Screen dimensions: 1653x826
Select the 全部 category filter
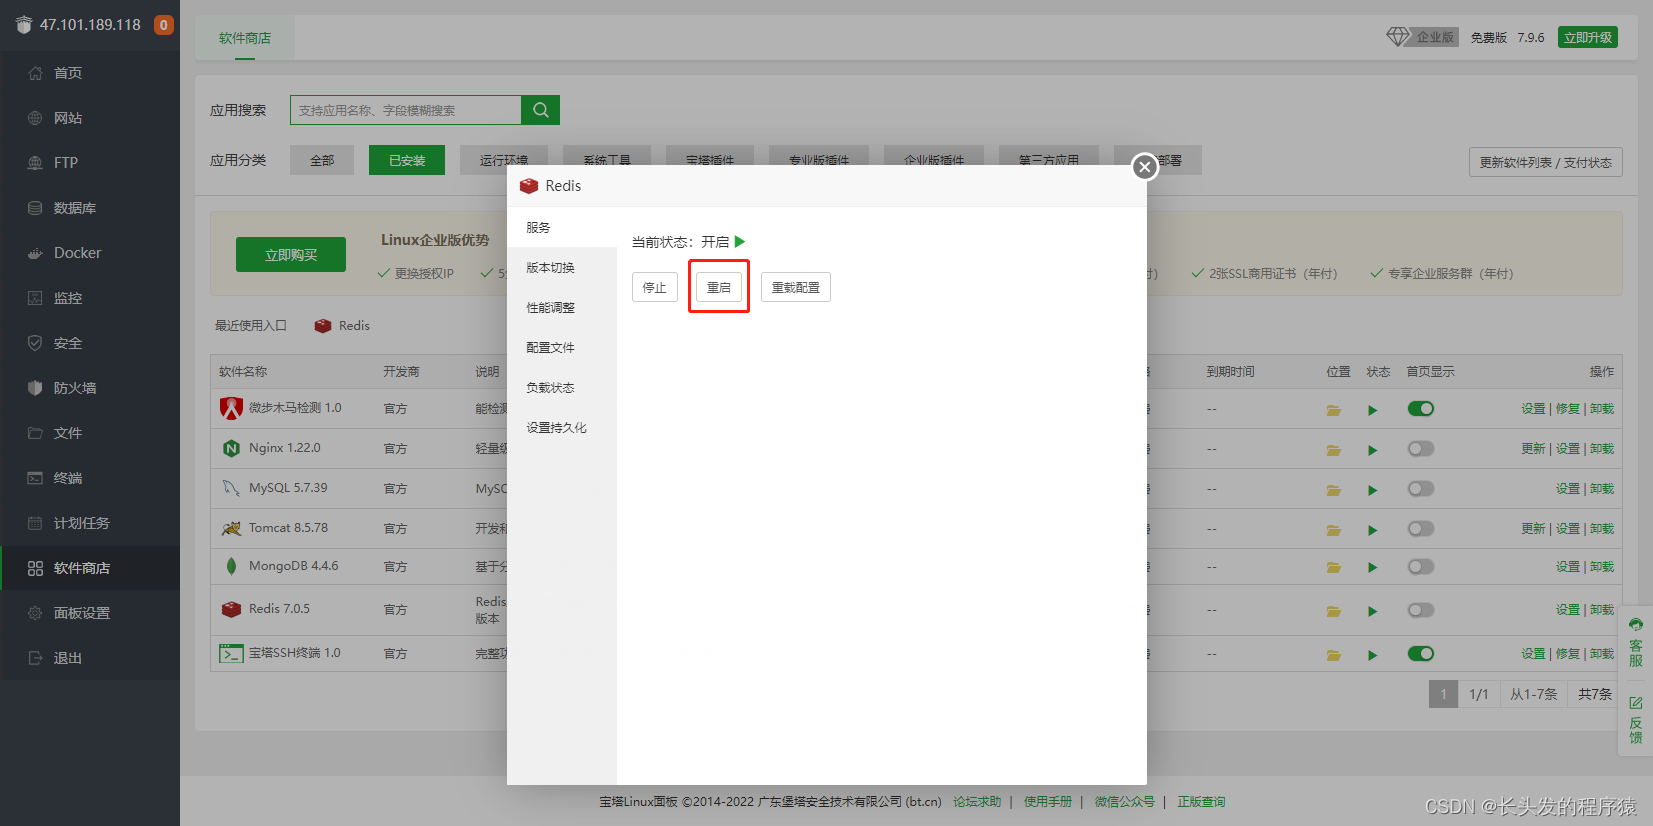pyautogui.click(x=322, y=160)
